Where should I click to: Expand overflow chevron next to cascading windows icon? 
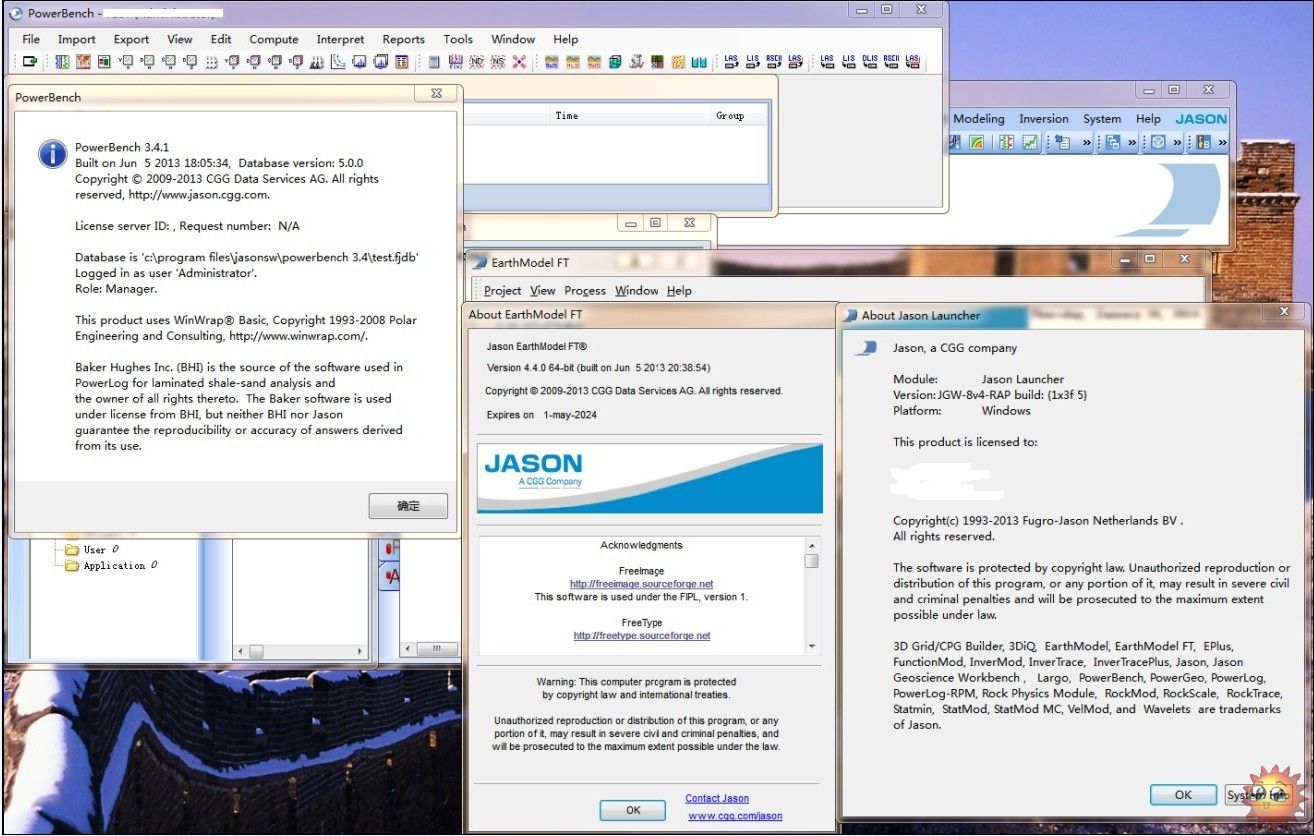click(1132, 143)
